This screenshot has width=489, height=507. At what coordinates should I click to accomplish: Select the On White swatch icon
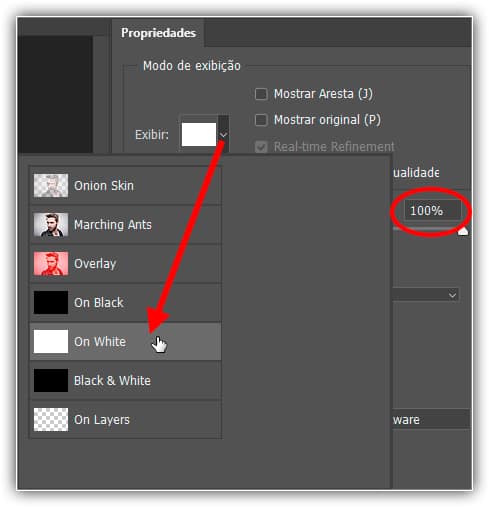51,341
